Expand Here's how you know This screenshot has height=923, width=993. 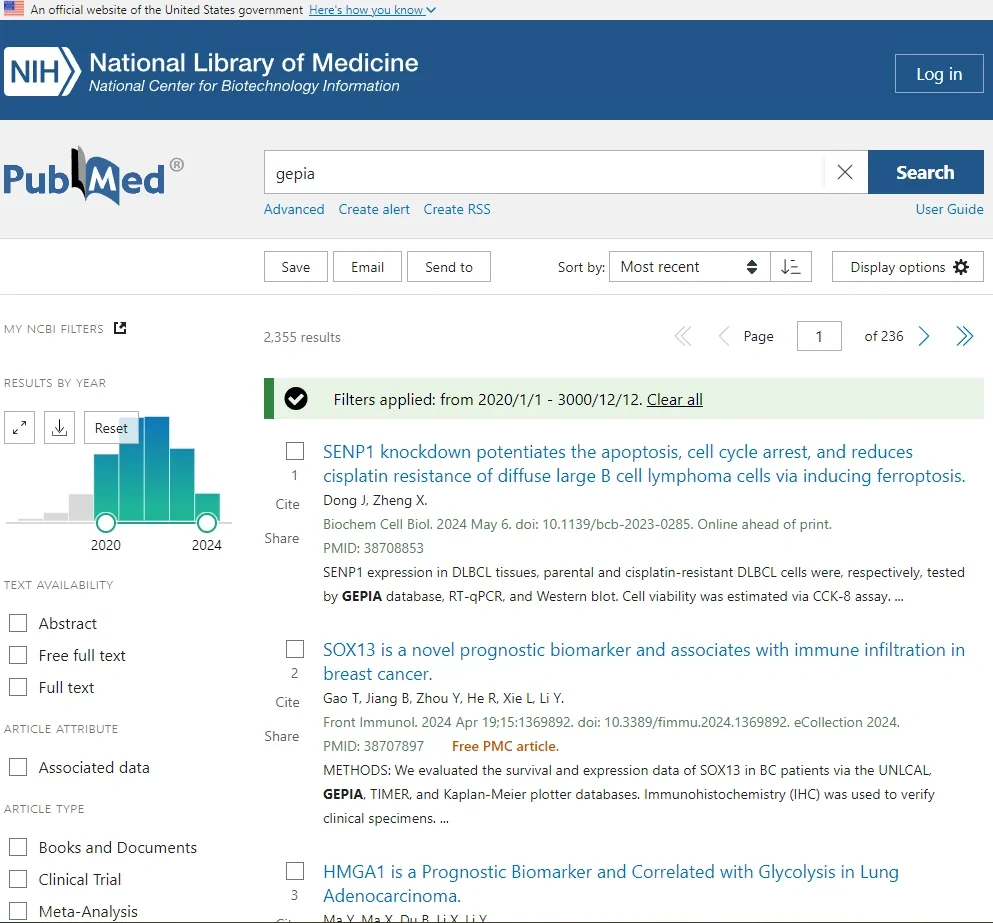372,10
